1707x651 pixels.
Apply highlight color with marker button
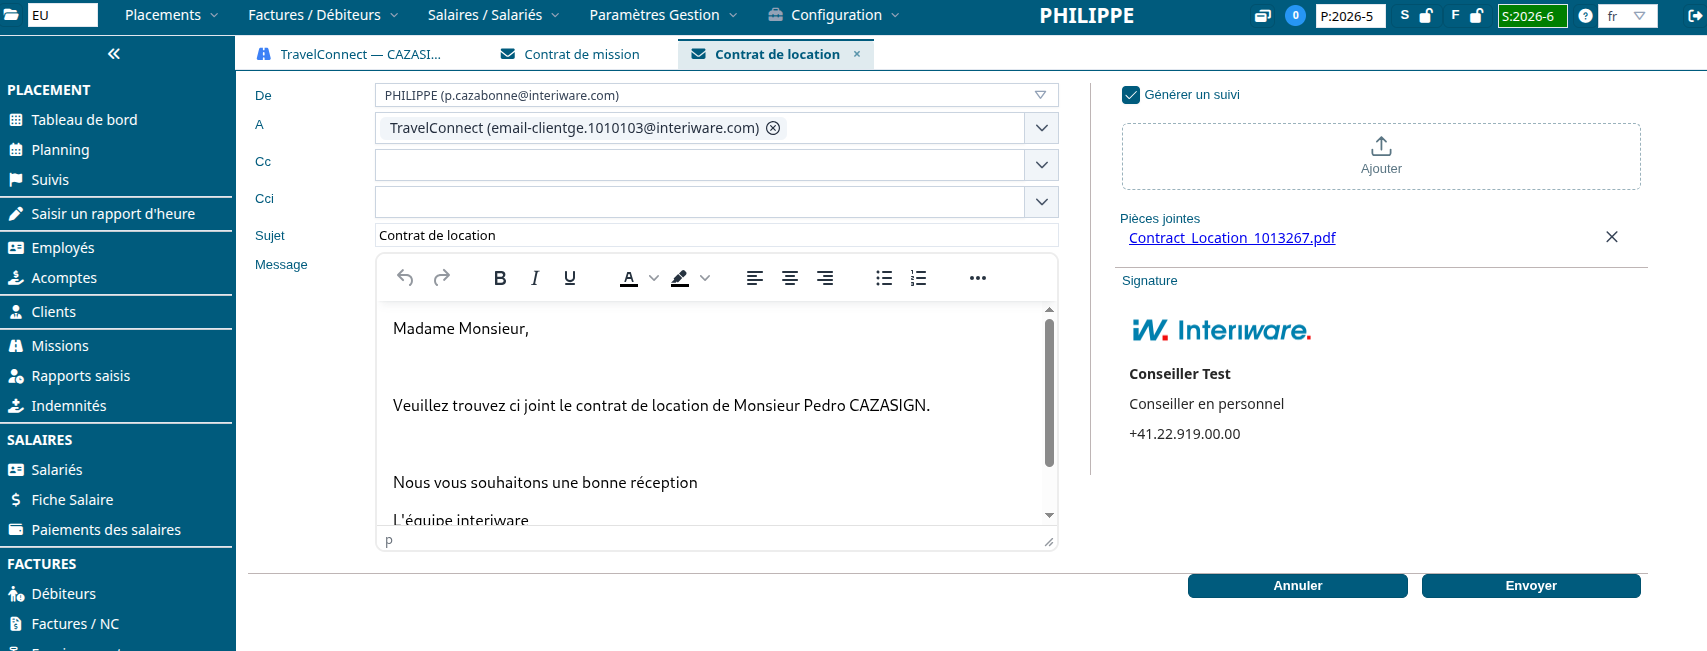click(680, 278)
